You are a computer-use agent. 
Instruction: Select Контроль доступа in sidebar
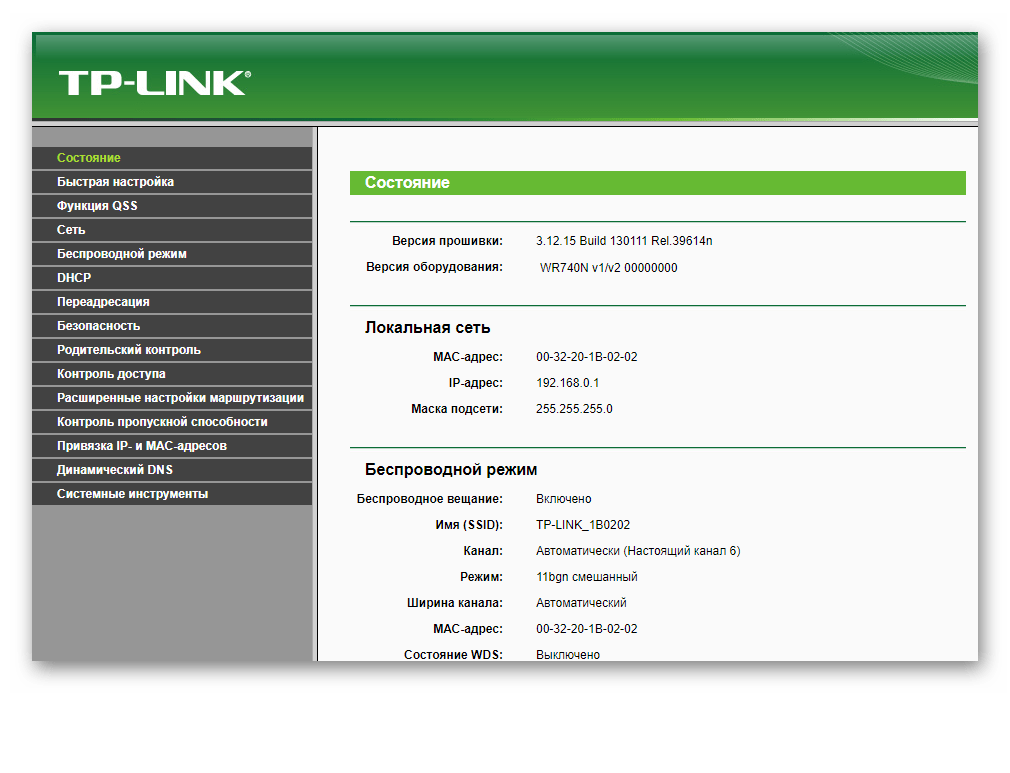click(111, 374)
